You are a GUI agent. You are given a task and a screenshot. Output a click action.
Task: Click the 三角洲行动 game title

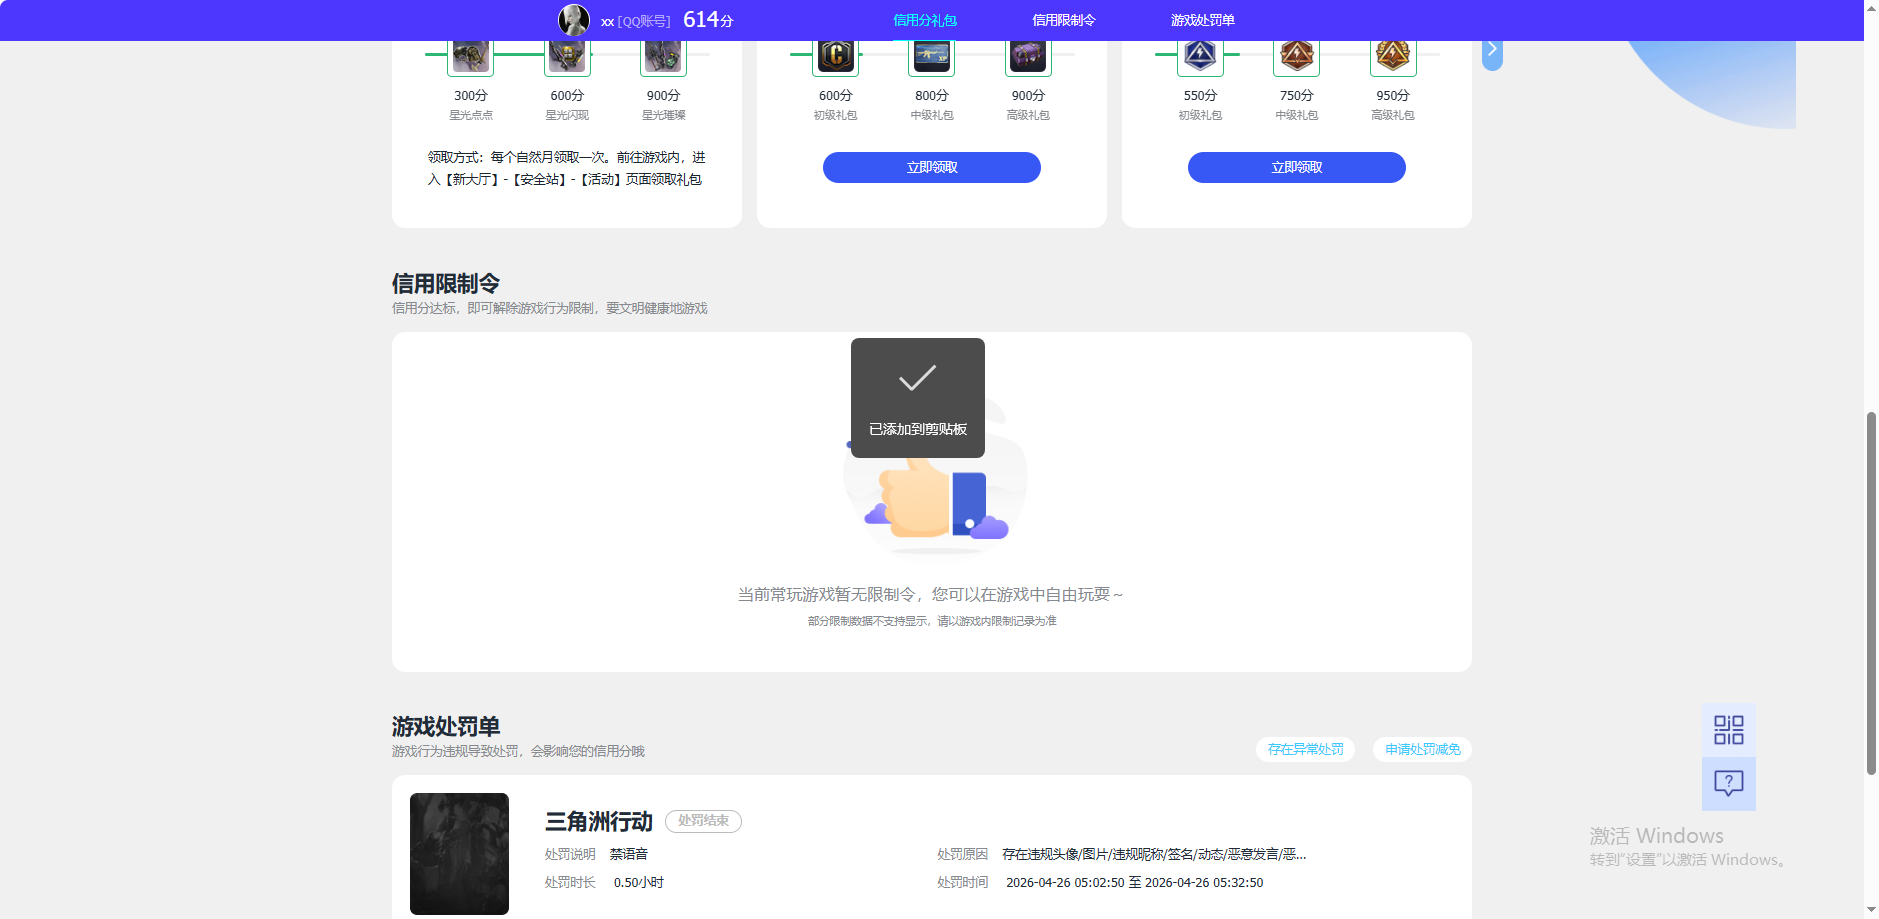coord(599,822)
